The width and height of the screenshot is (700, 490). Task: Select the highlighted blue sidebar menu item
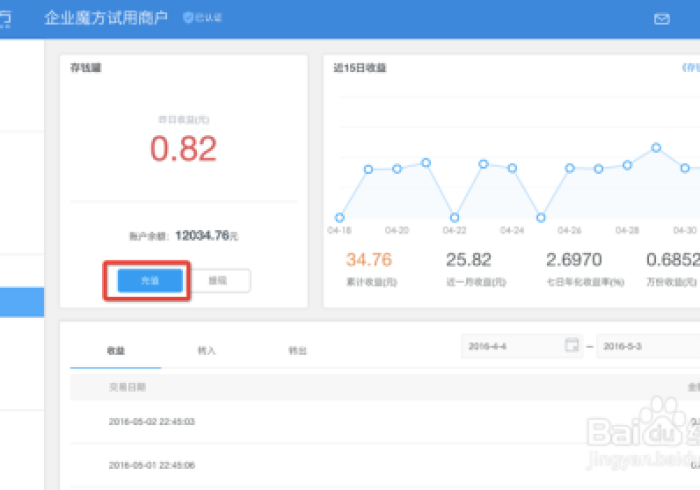point(22,302)
